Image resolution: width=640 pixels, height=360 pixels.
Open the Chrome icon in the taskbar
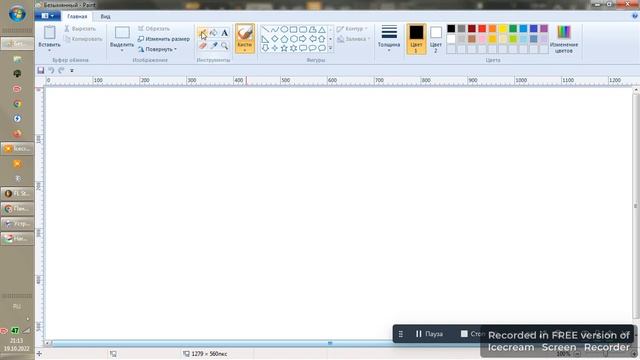(x=17, y=104)
